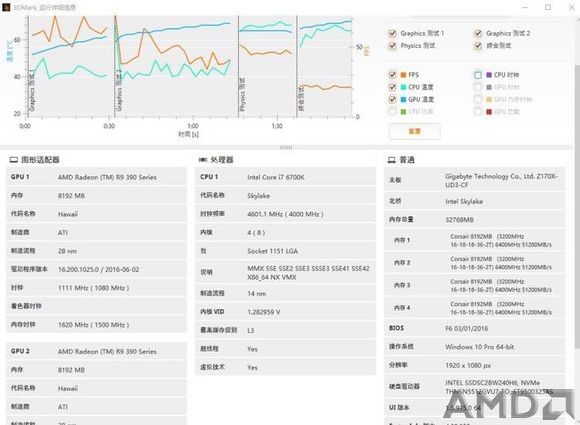Click the 3DMark app icon in title bar
The height and width of the screenshot is (425, 580).
pos(6,7)
